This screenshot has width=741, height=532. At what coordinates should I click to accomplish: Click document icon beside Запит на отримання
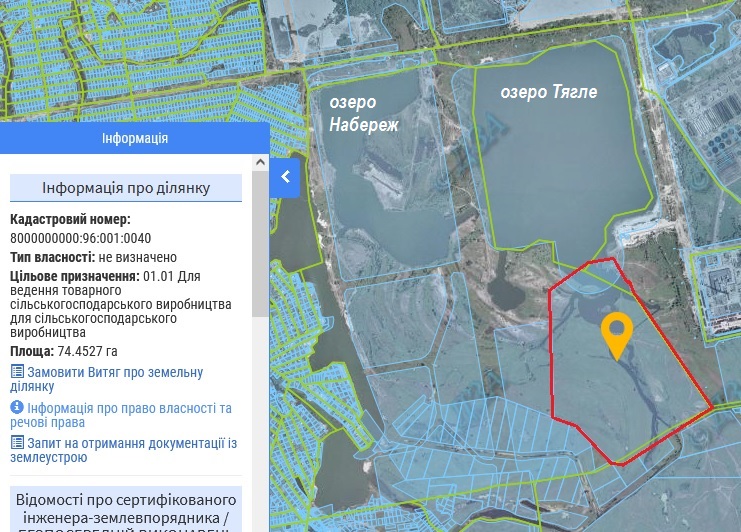pyautogui.click(x=17, y=442)
